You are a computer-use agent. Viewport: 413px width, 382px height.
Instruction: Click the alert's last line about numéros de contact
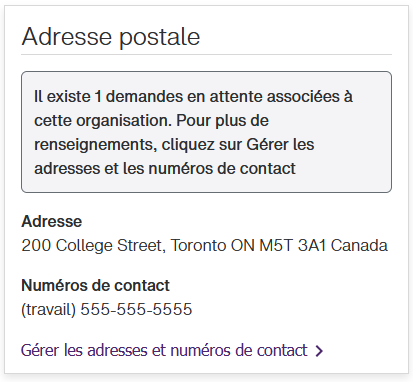click(165, 169)
